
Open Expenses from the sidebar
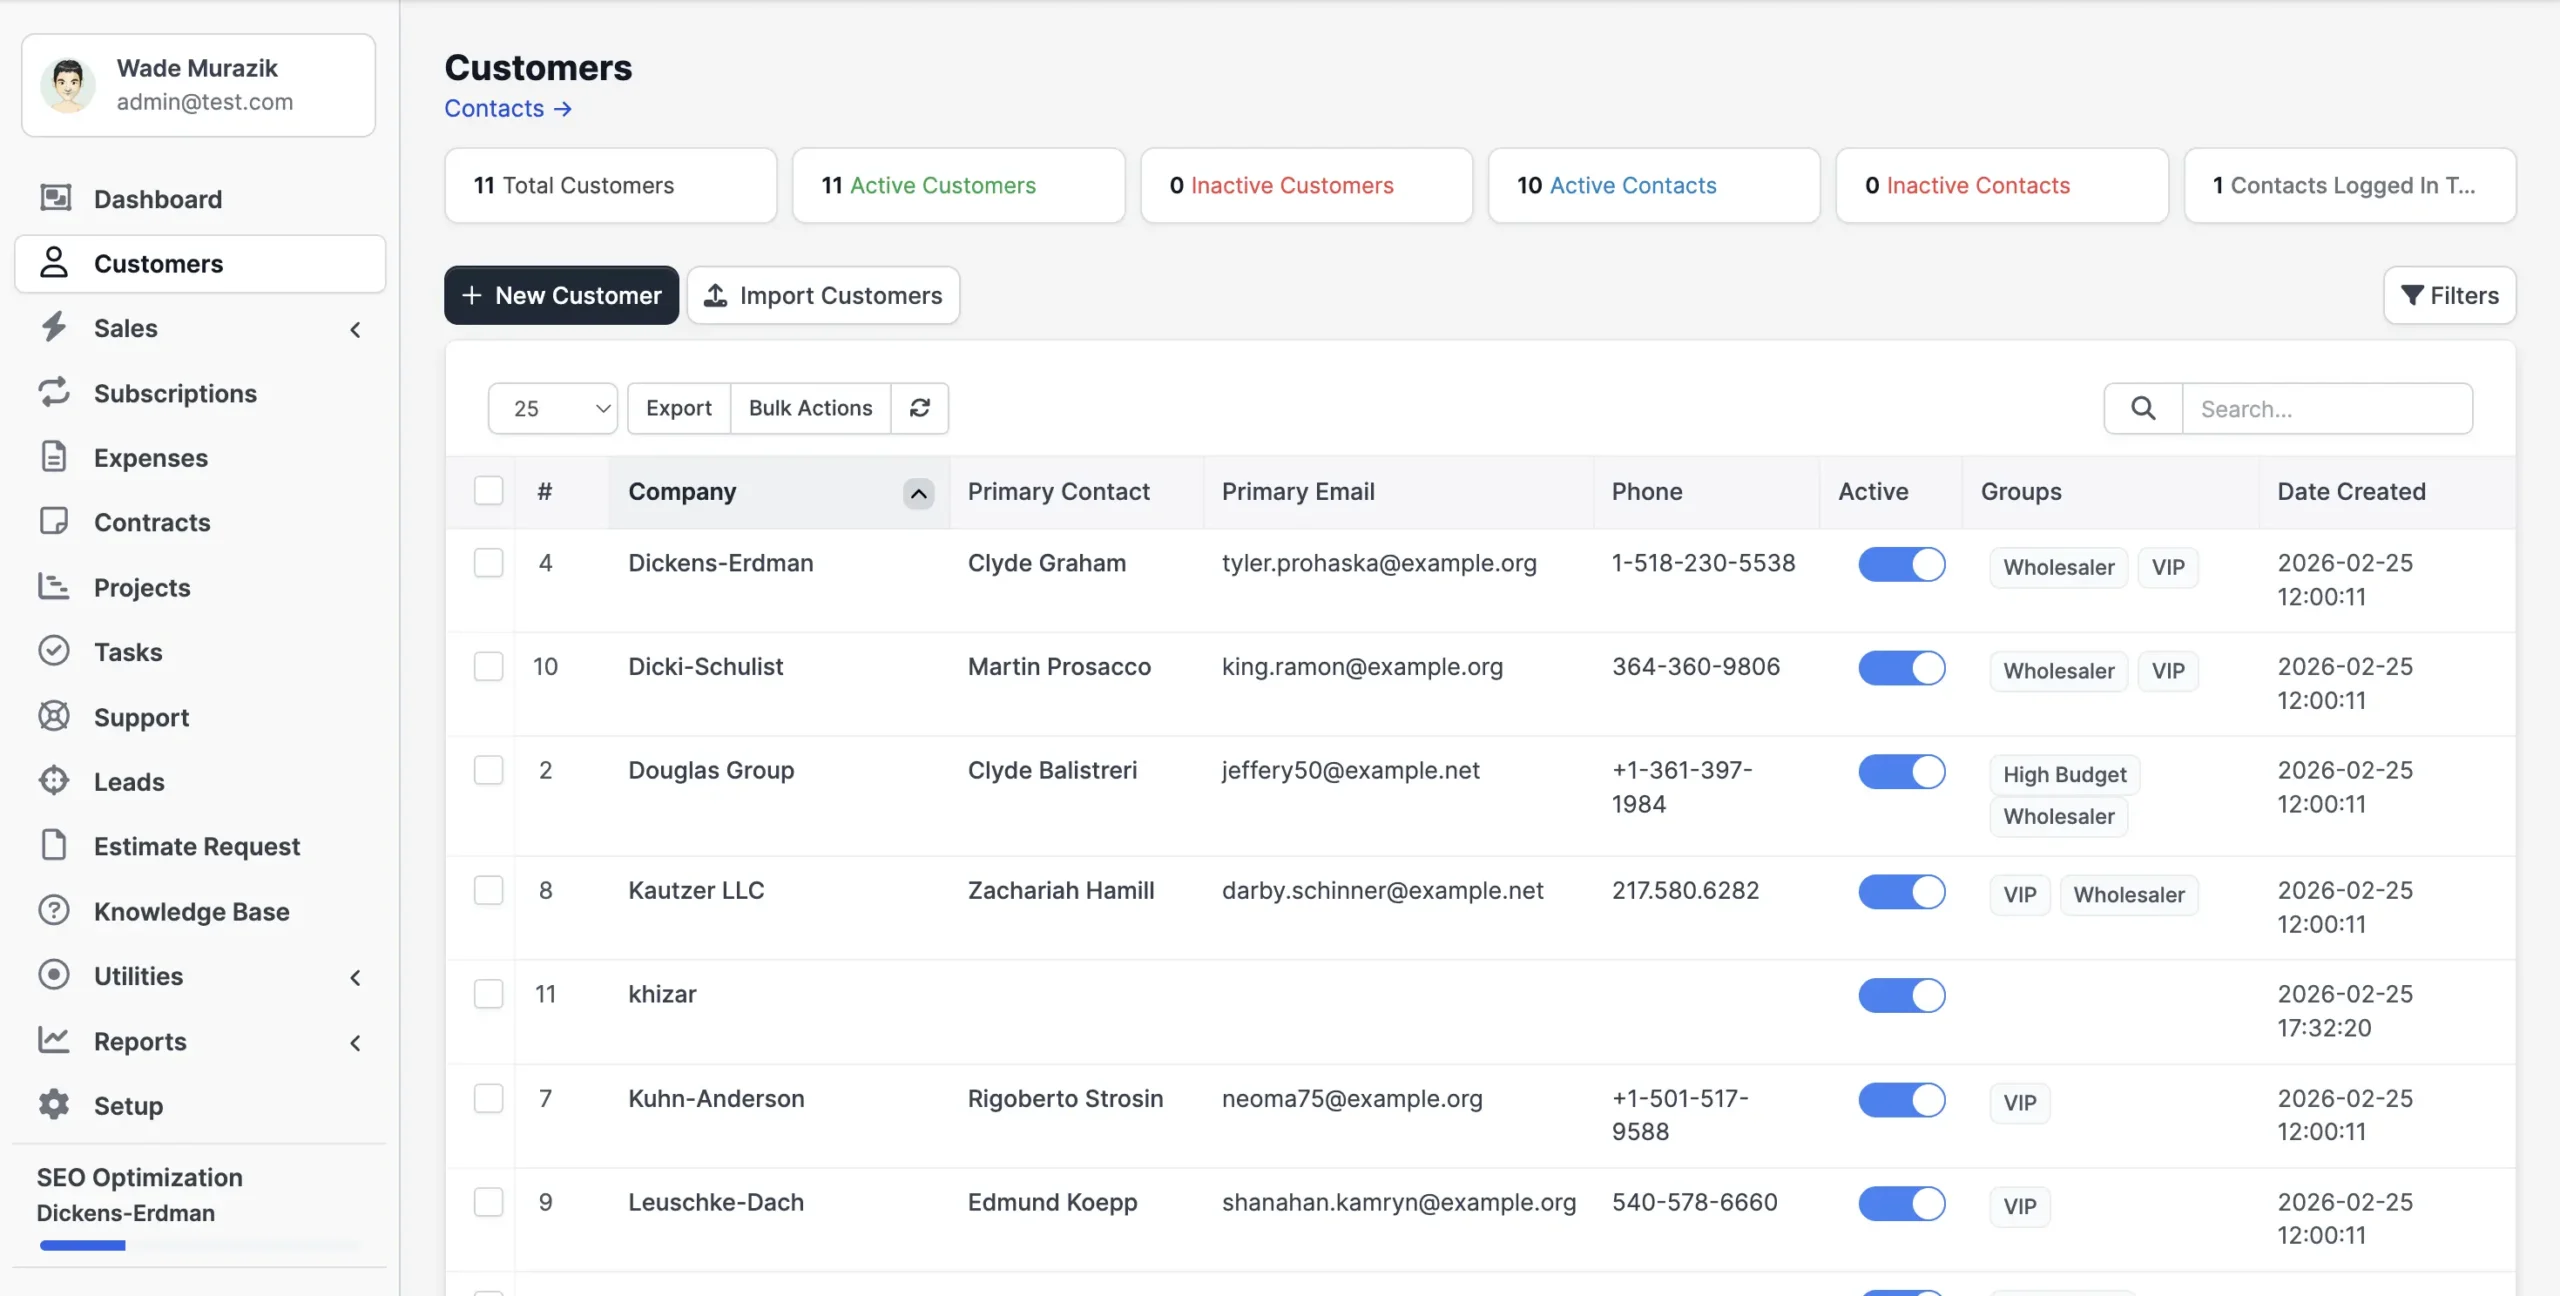(x=150, y=457)
